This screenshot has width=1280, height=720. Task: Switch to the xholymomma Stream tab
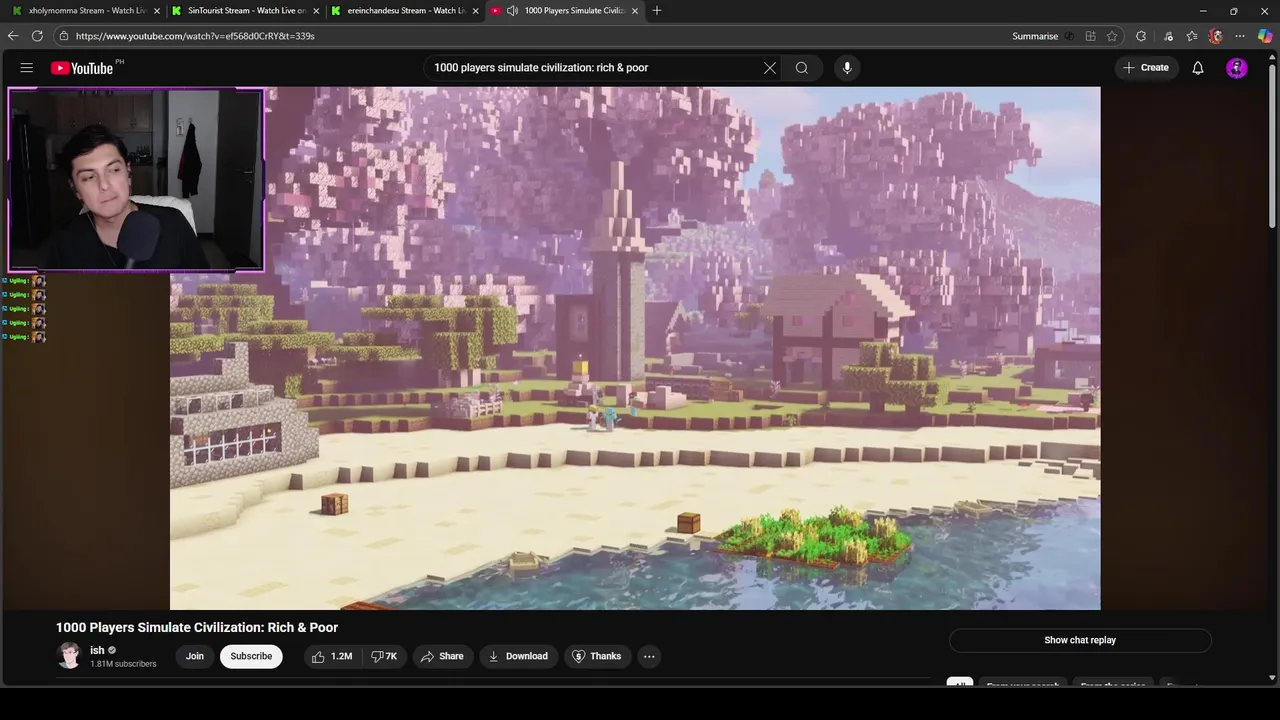(84, 10)
